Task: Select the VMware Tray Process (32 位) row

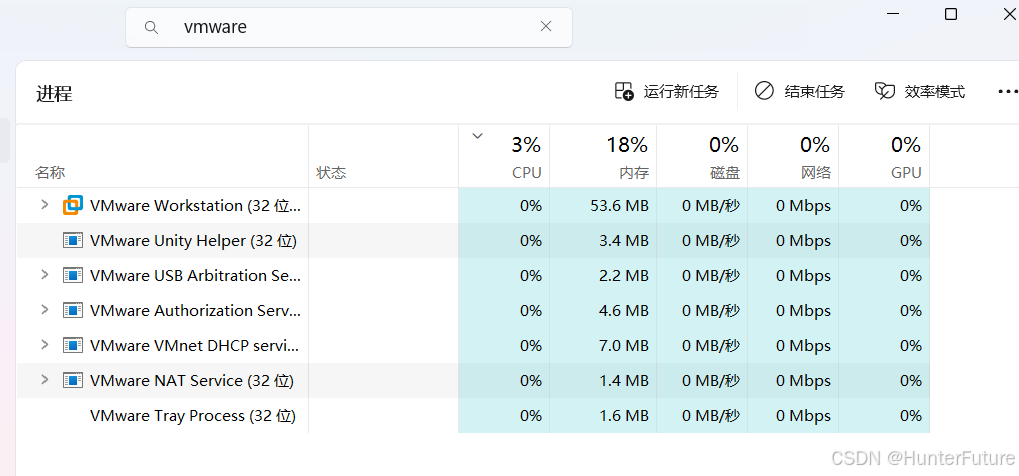Action: click(473, 415)
